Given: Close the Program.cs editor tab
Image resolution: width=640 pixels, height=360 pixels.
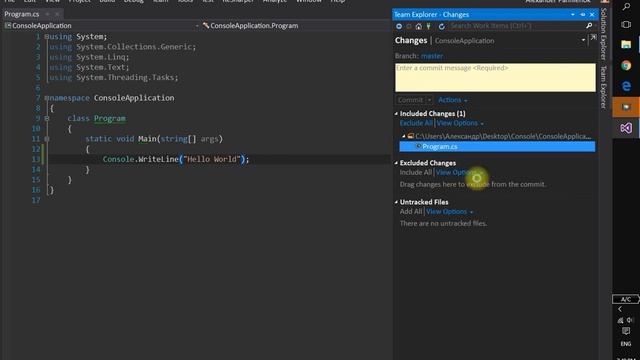Looking at the screenshot, I should pyautogui.click(x=57, y=14).
